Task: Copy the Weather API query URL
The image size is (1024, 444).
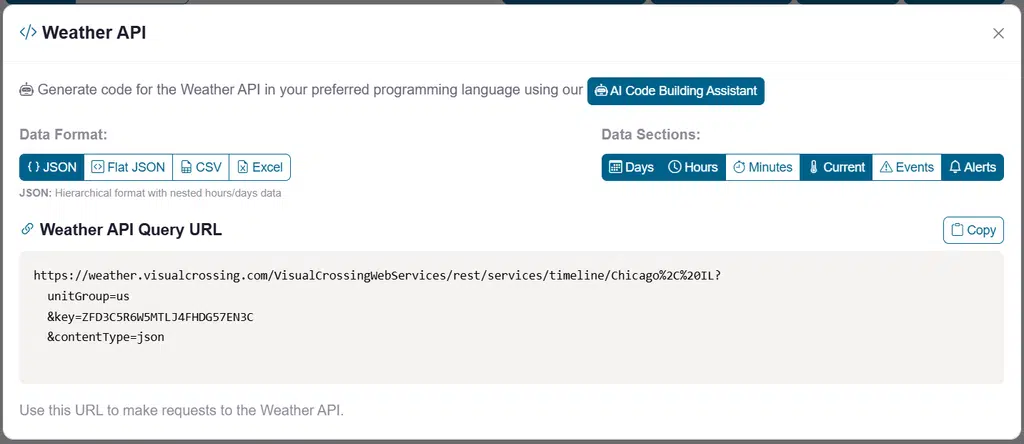Action: click(x=973, y=230)
